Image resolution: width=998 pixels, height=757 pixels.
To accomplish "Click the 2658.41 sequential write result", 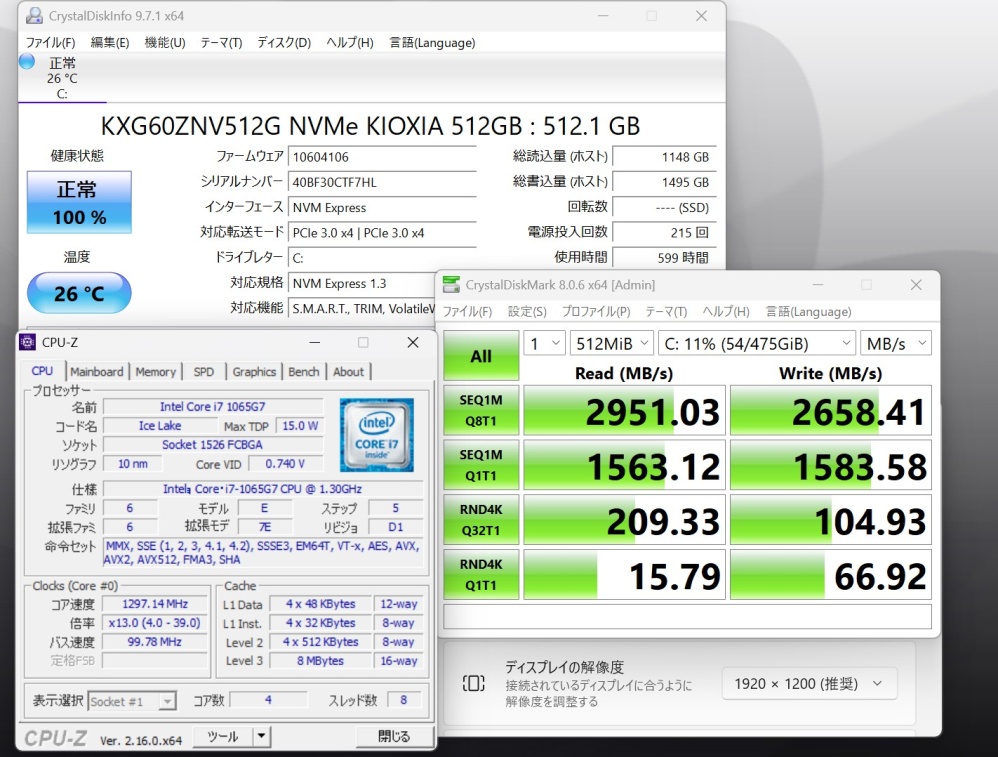I will (x=831, y=411).
